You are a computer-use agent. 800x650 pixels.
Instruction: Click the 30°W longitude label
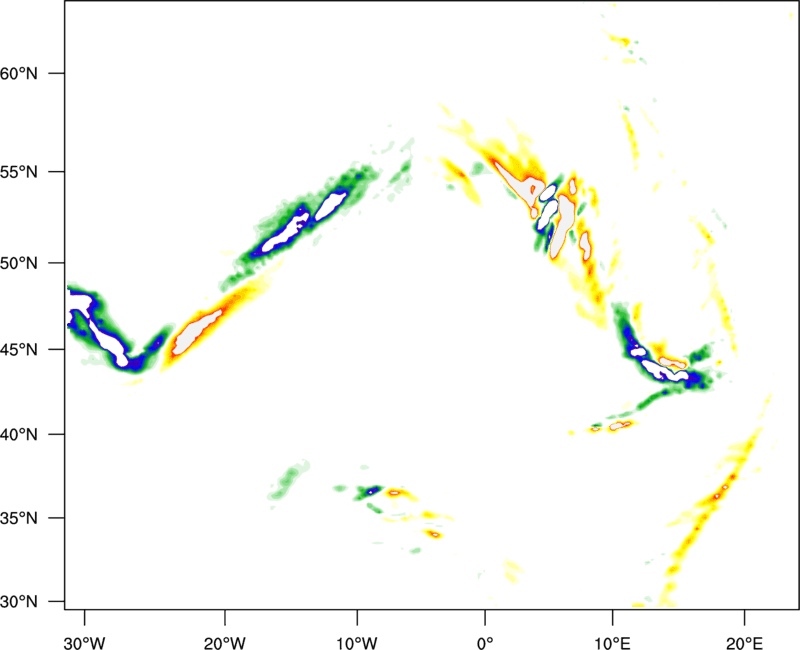click(85, 643)
